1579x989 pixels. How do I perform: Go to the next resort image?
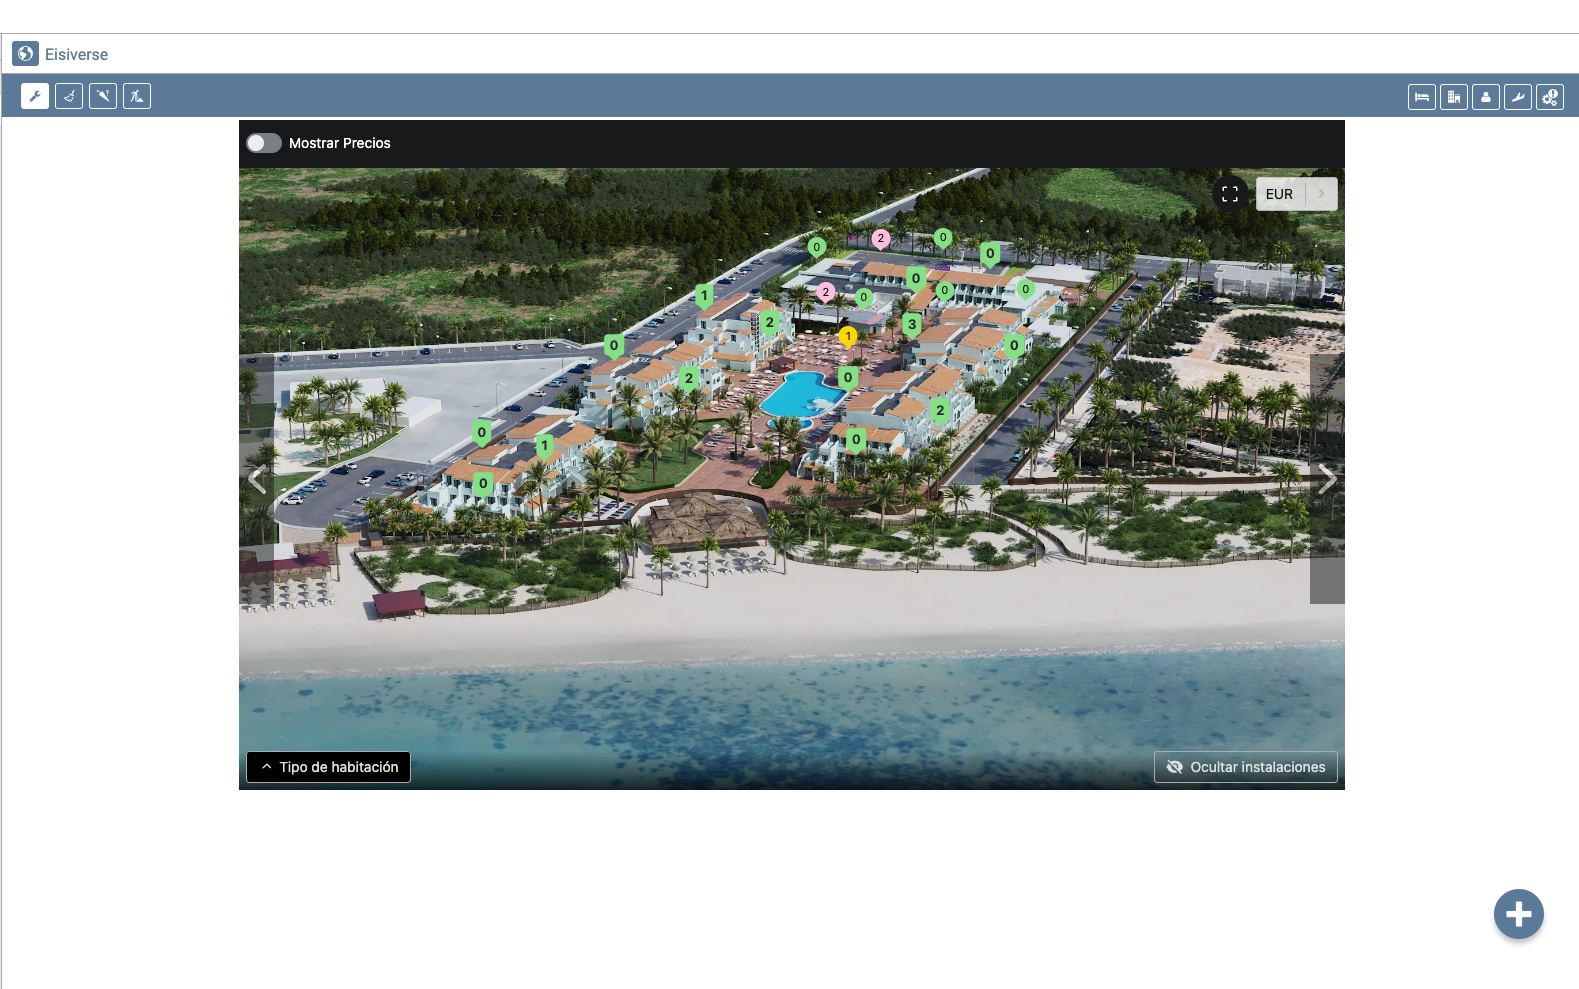click(x=1327, y=479)
